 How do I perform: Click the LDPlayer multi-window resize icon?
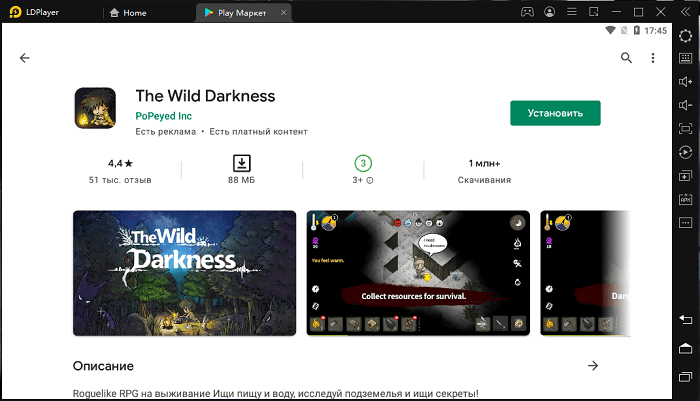pos(594,12)
